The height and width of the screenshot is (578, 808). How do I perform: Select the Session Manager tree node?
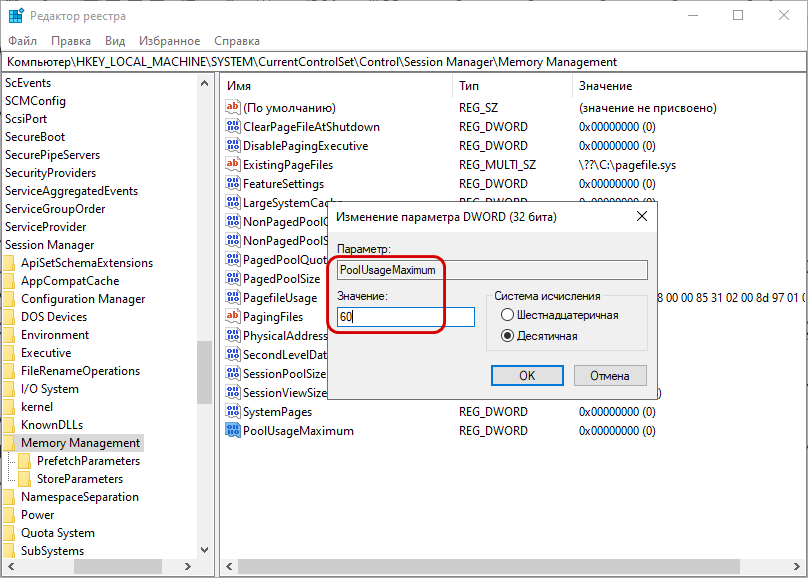49,245
